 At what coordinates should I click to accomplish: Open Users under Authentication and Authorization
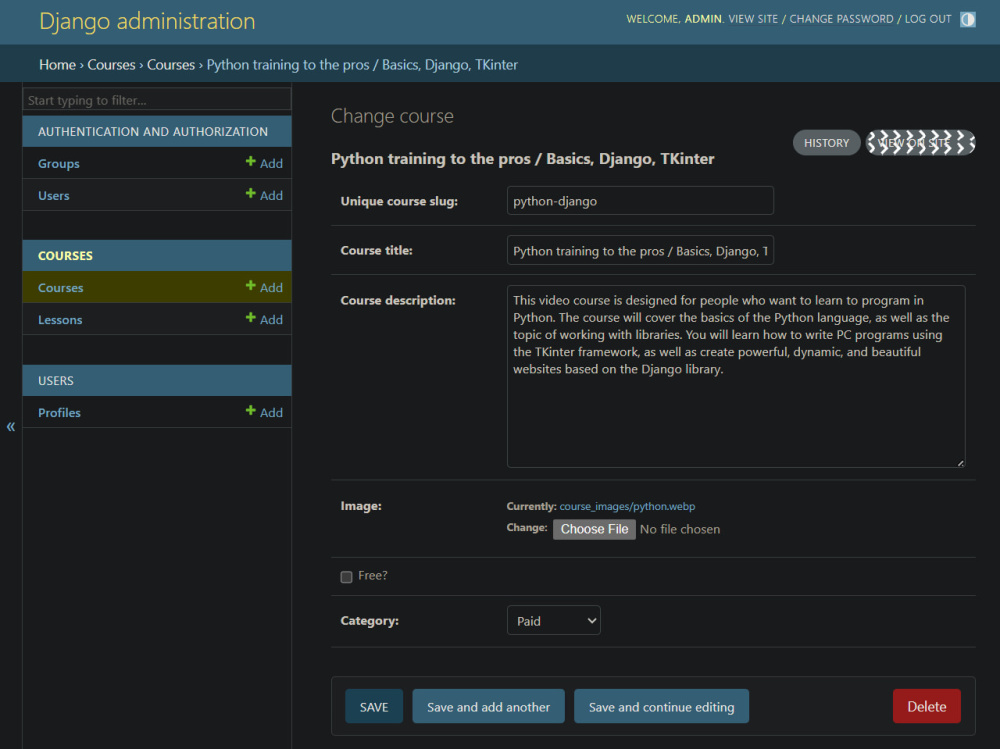click(54, 195)
